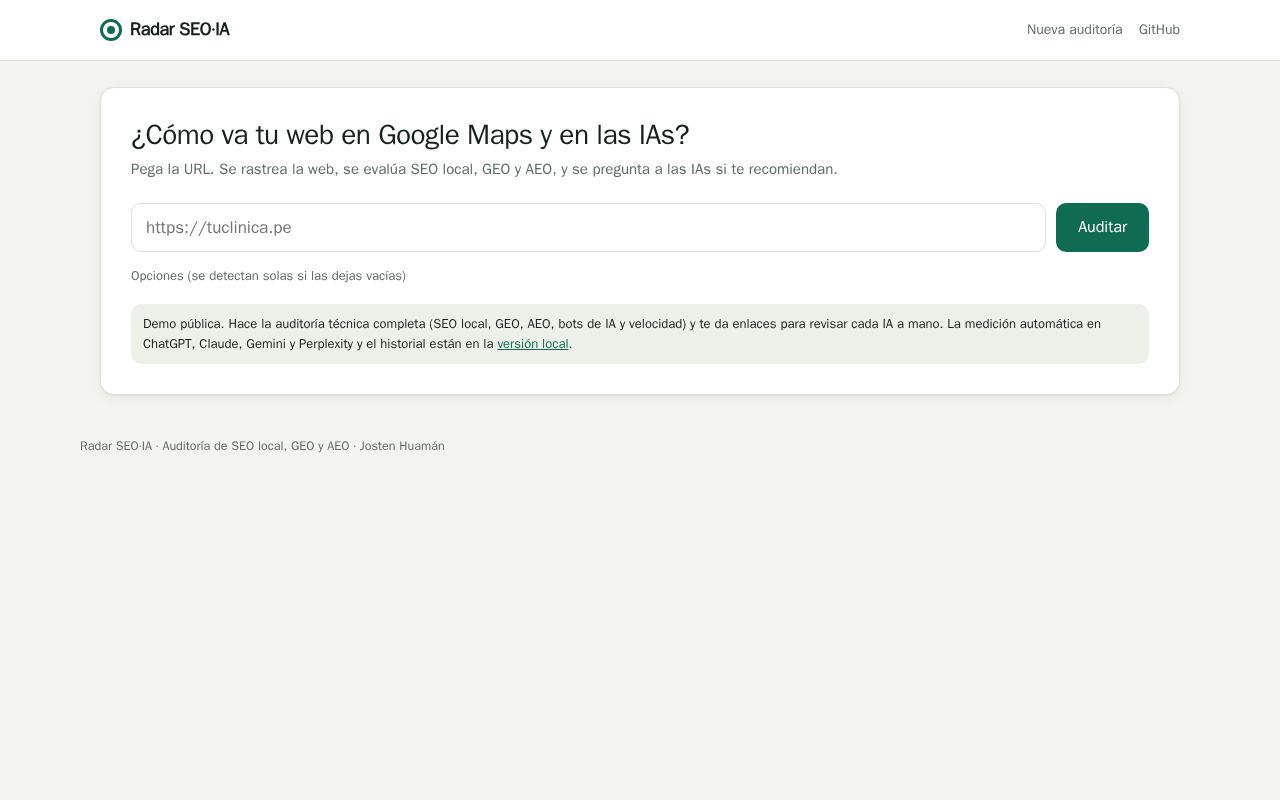
Task: Click the Auditar button
Action: [1102, 227]
